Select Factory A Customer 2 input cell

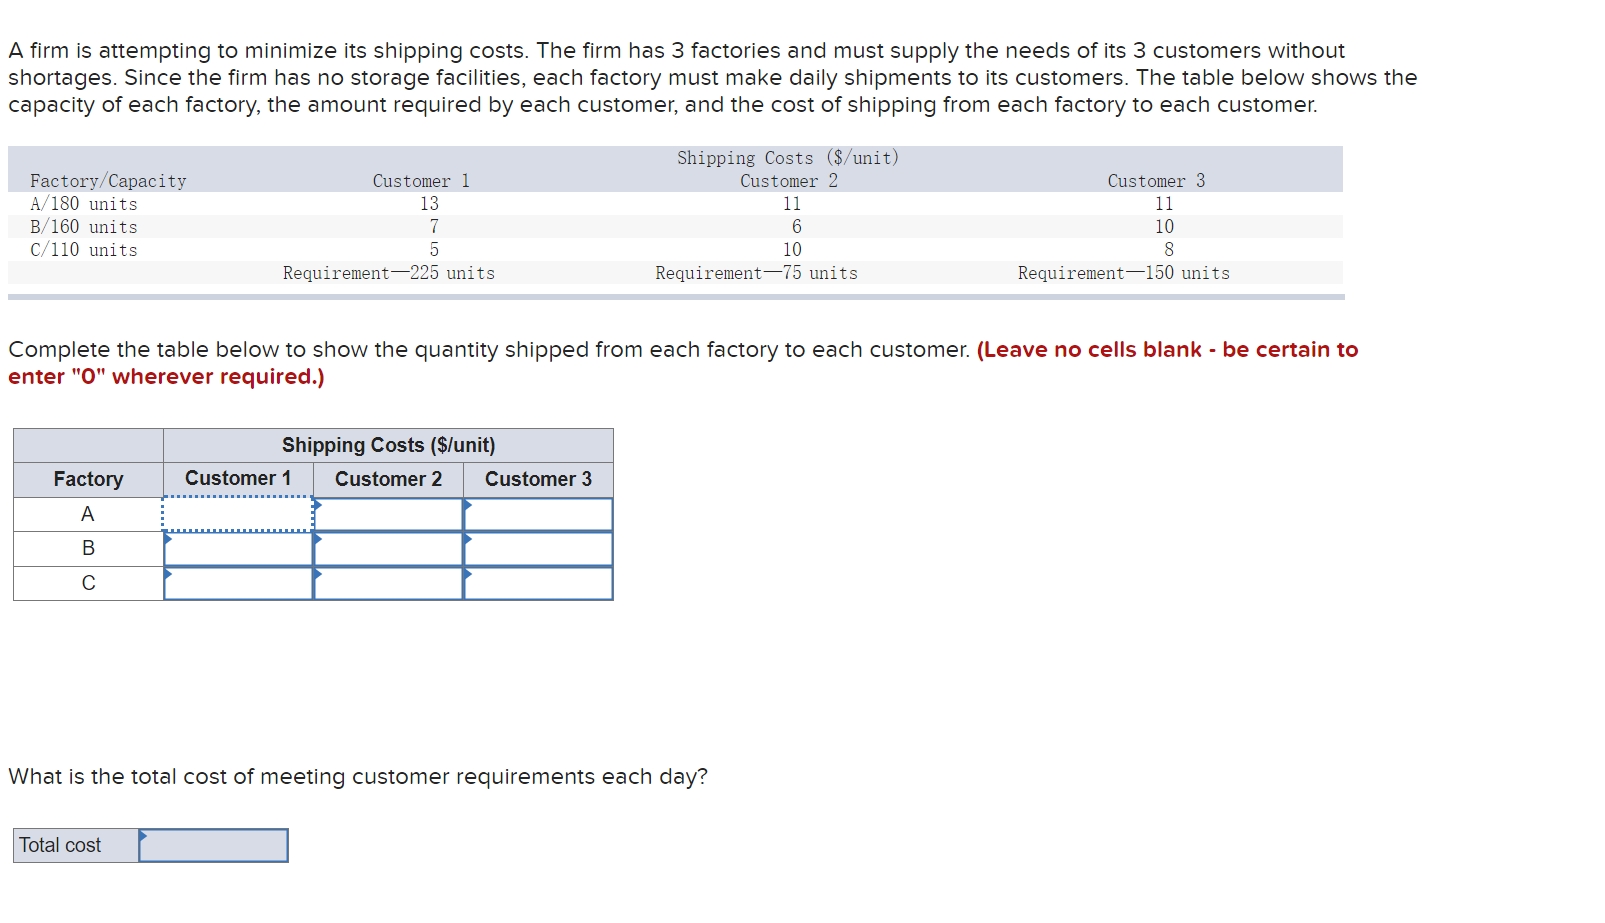point(388,514)
